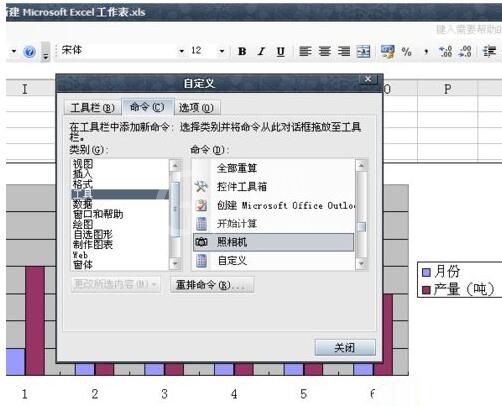The width and height of the screenshot is (502, 407).
Task: Toggle Underline formatting in the toolbar
Action: 281,52
